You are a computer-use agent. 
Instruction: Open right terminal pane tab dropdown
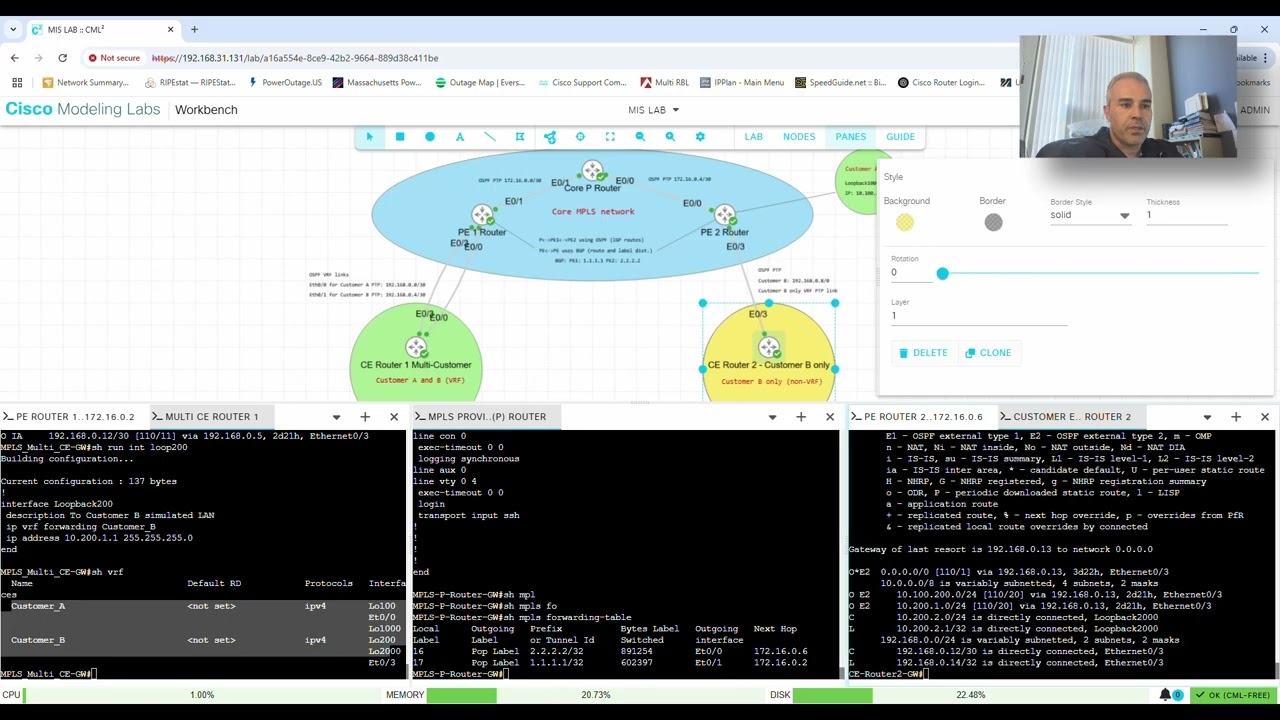(1207, 416)
